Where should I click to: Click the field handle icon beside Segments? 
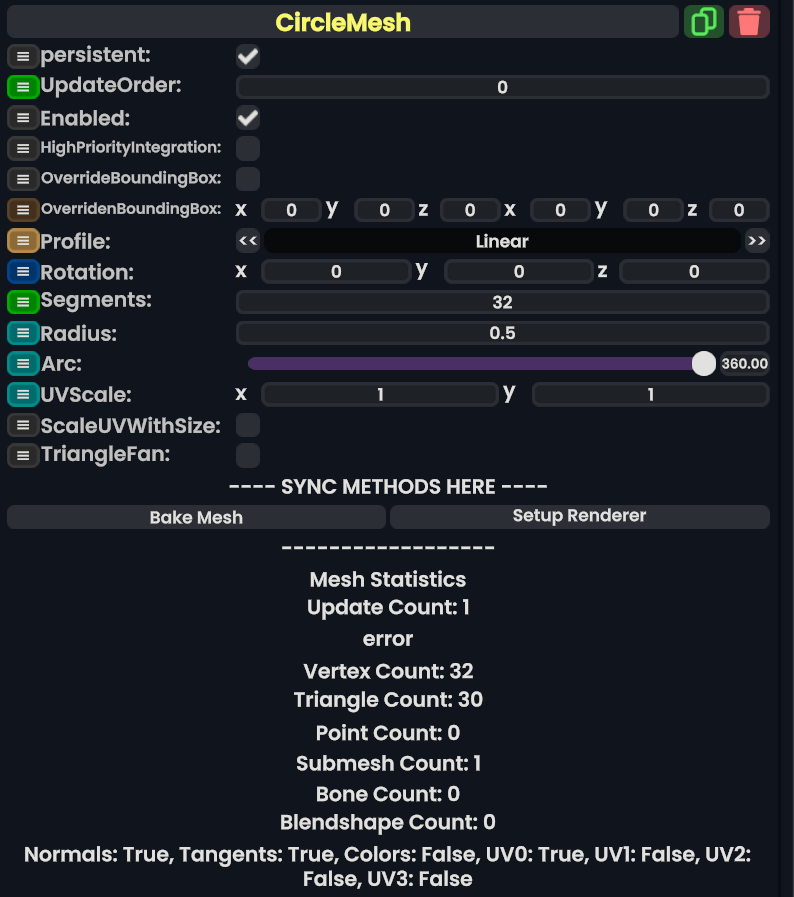click(22, 301)
